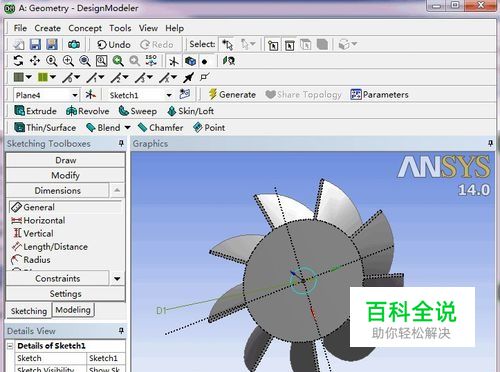Collapse Details of Sketch1 group
This screenshot has width=500, height=372.
pos(10,346)
